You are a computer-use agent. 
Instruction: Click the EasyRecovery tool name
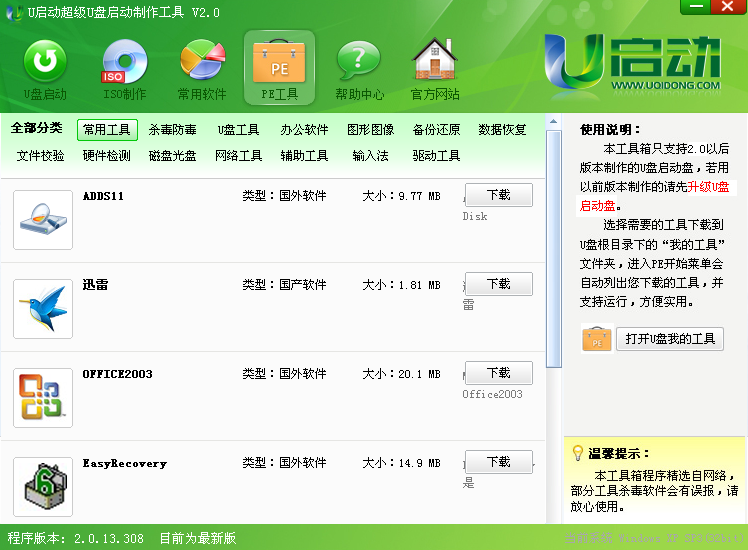[x=125, y=463]
